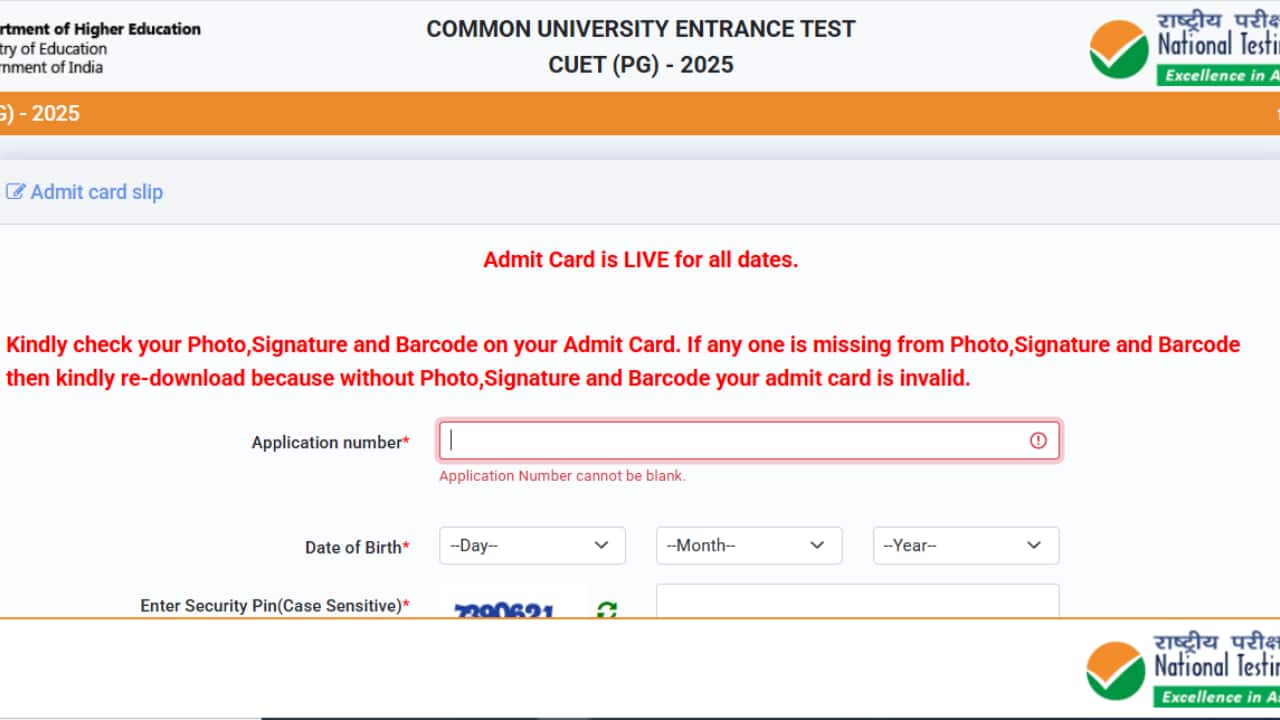
Task: Click the pencil icon beside Admit card slip
Action: (x=16, y=191)
